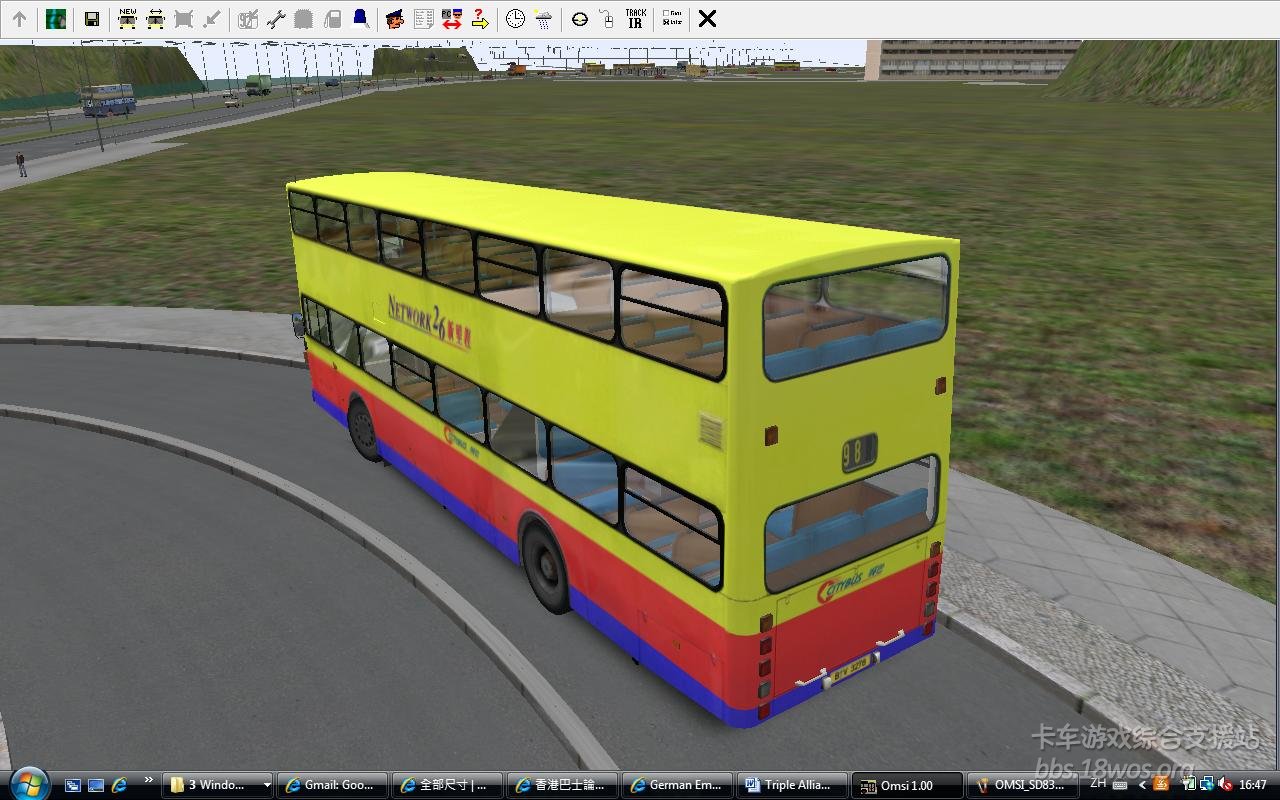Switch to the OMSI_SD83 taskbar window
Viewport: 1280px width, 800px height.
[x=1022, y=785]
